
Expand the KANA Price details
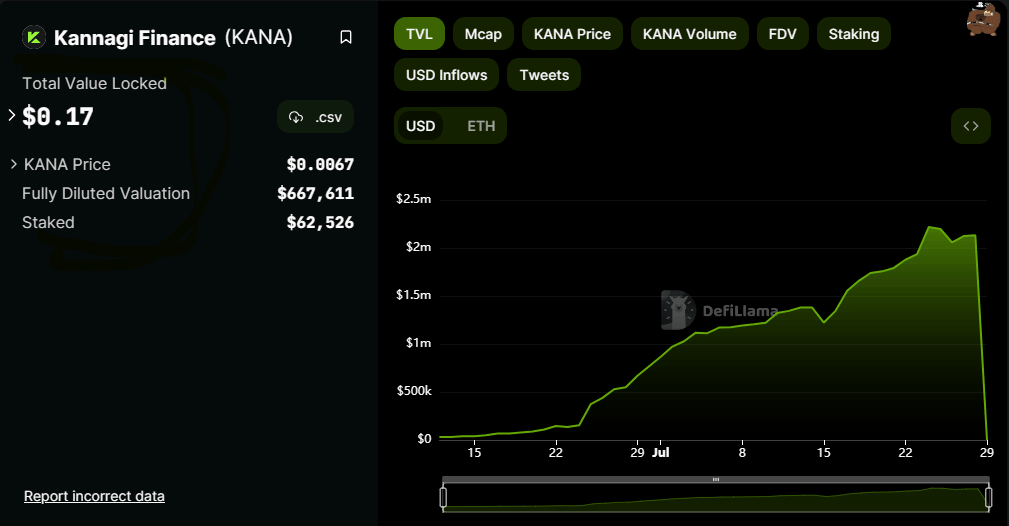coord(14,164)
